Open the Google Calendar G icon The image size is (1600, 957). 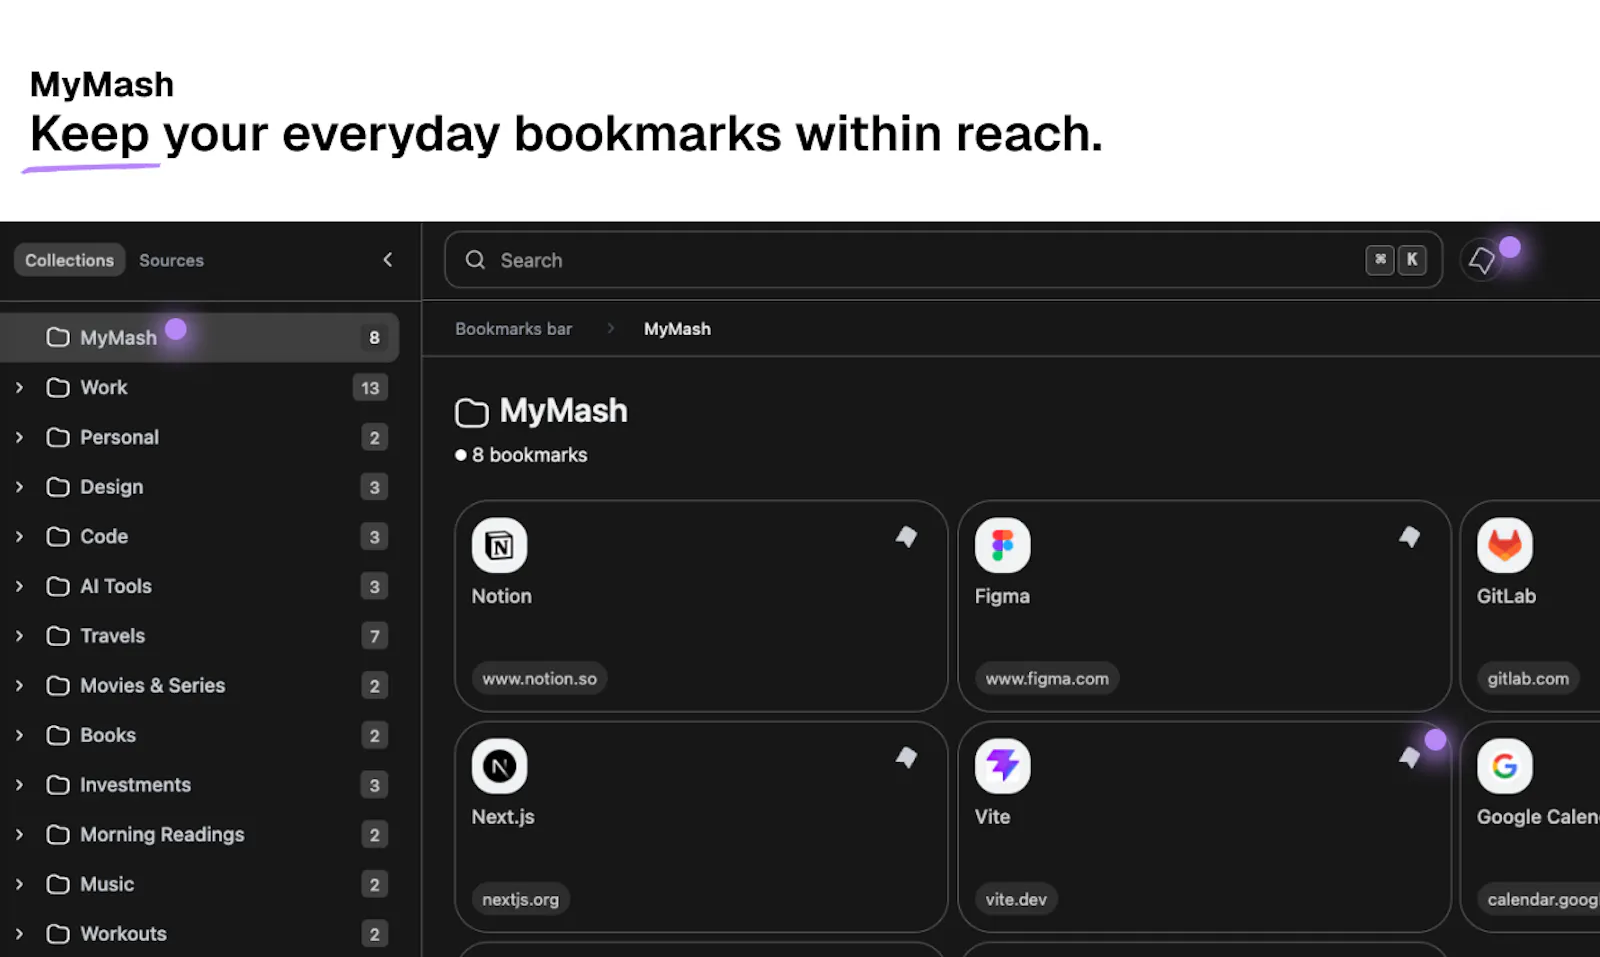[x=1505, y=766]
